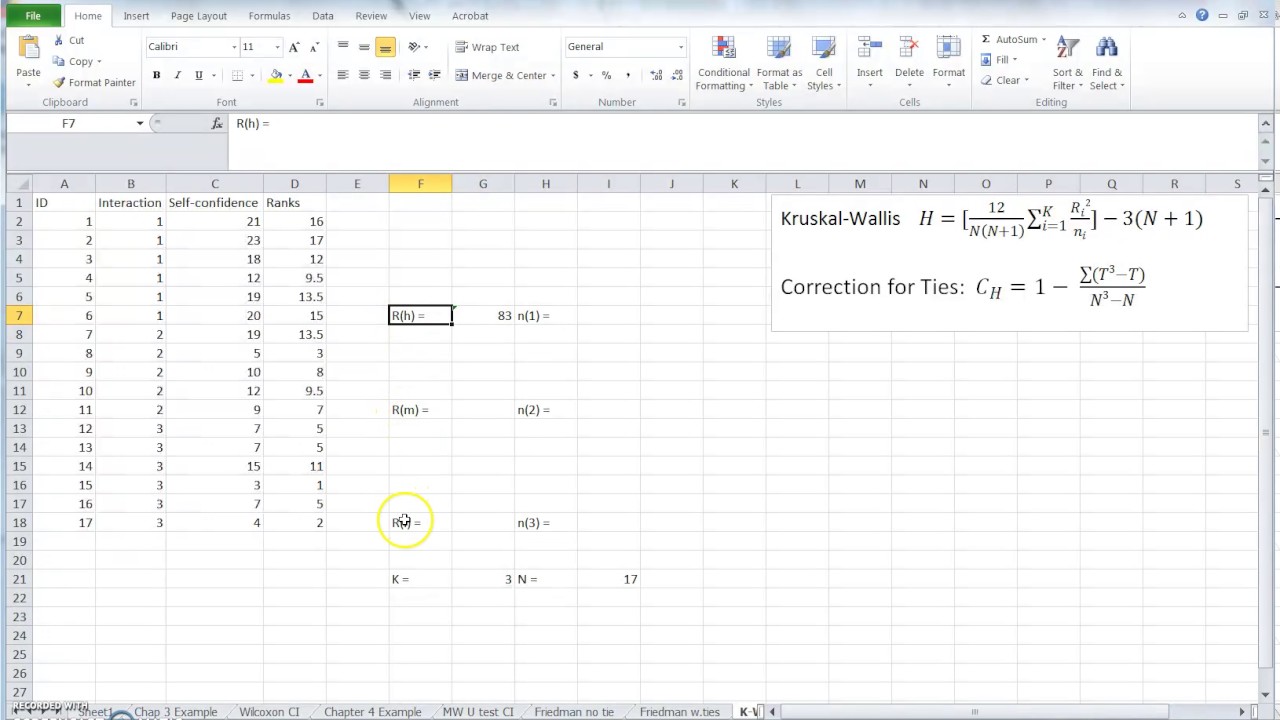The height and width of the screenshot is (720, 1280).
Task: Open the Clipboard dialog launcher
Action: (x=134, y=102)
